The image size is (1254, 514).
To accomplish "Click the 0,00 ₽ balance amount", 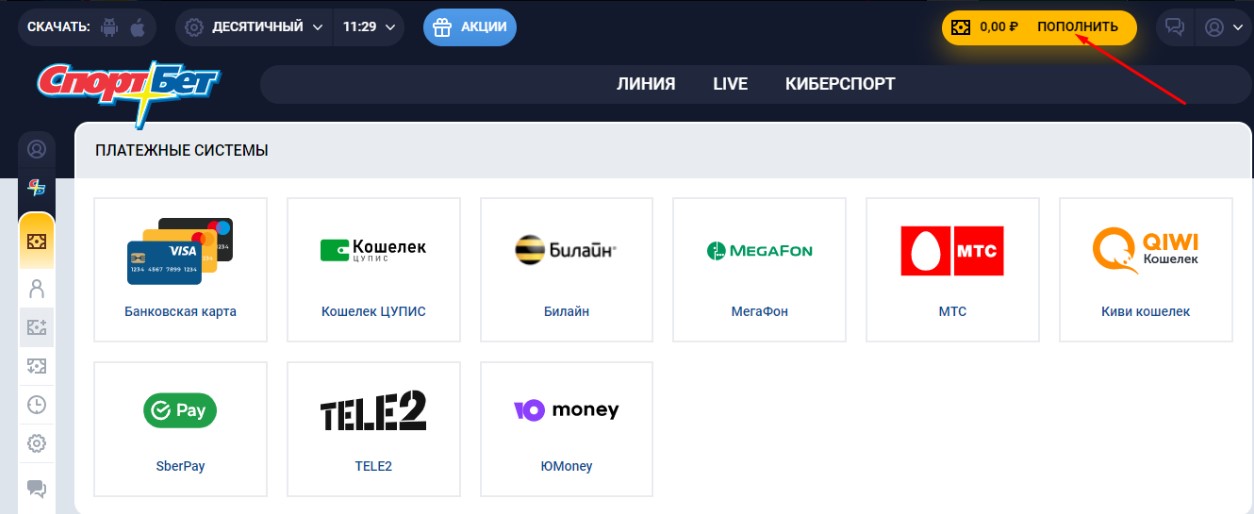I will [x=999, y=27].
